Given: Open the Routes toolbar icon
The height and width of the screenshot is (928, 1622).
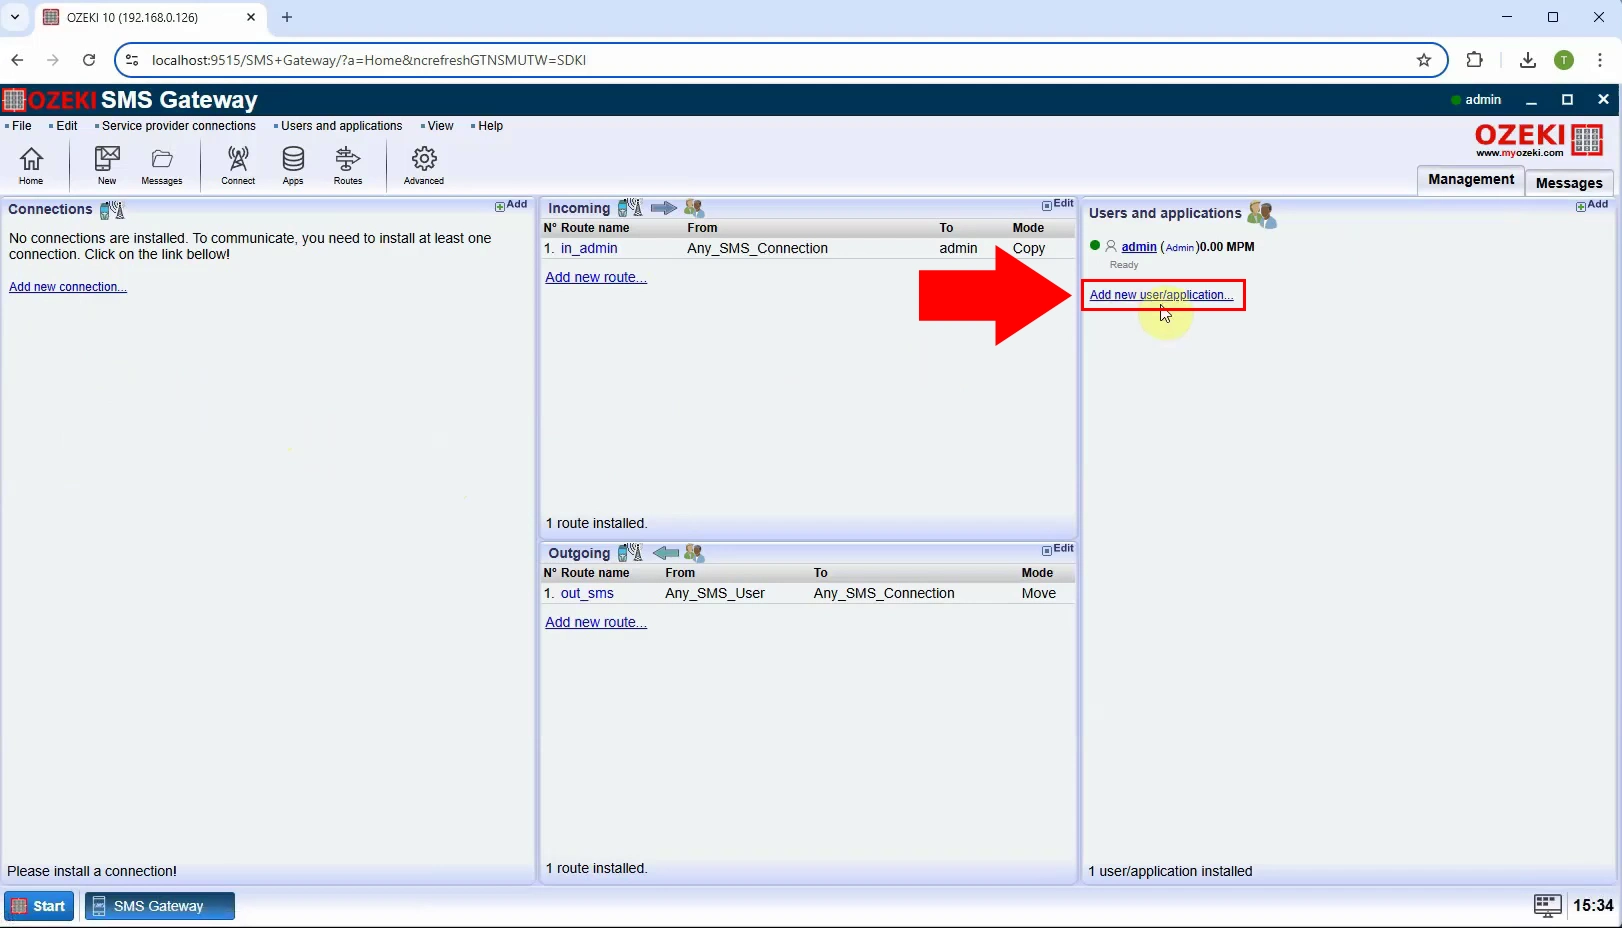Looking at the screenshot, I should click(348, 165).
